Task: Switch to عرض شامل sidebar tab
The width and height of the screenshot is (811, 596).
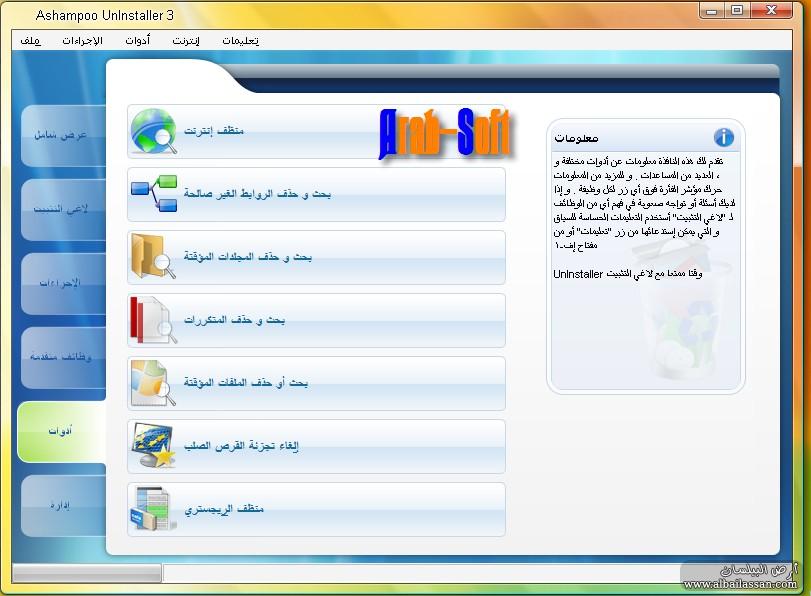Action: [x=63, y=136]
